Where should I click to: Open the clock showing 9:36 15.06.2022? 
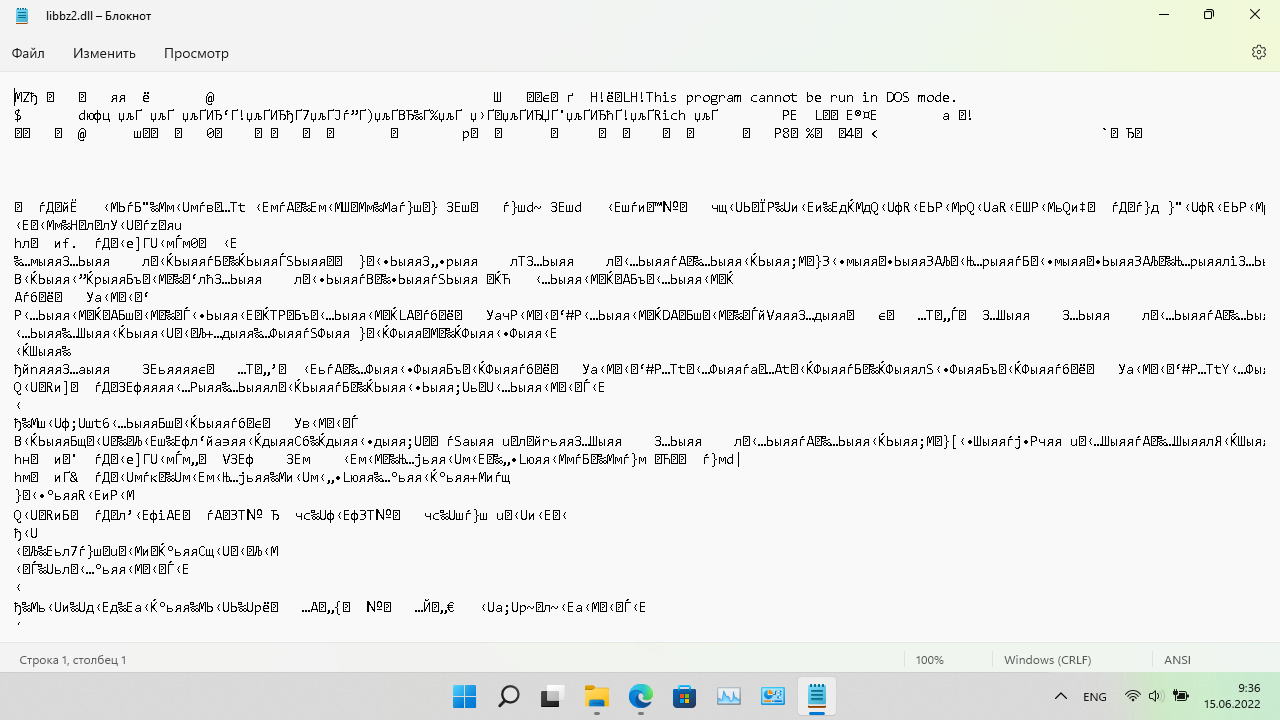1232,696
